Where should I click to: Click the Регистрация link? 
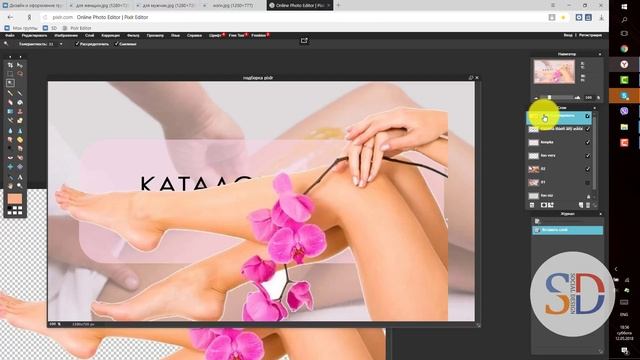click(x=590, y=36)
